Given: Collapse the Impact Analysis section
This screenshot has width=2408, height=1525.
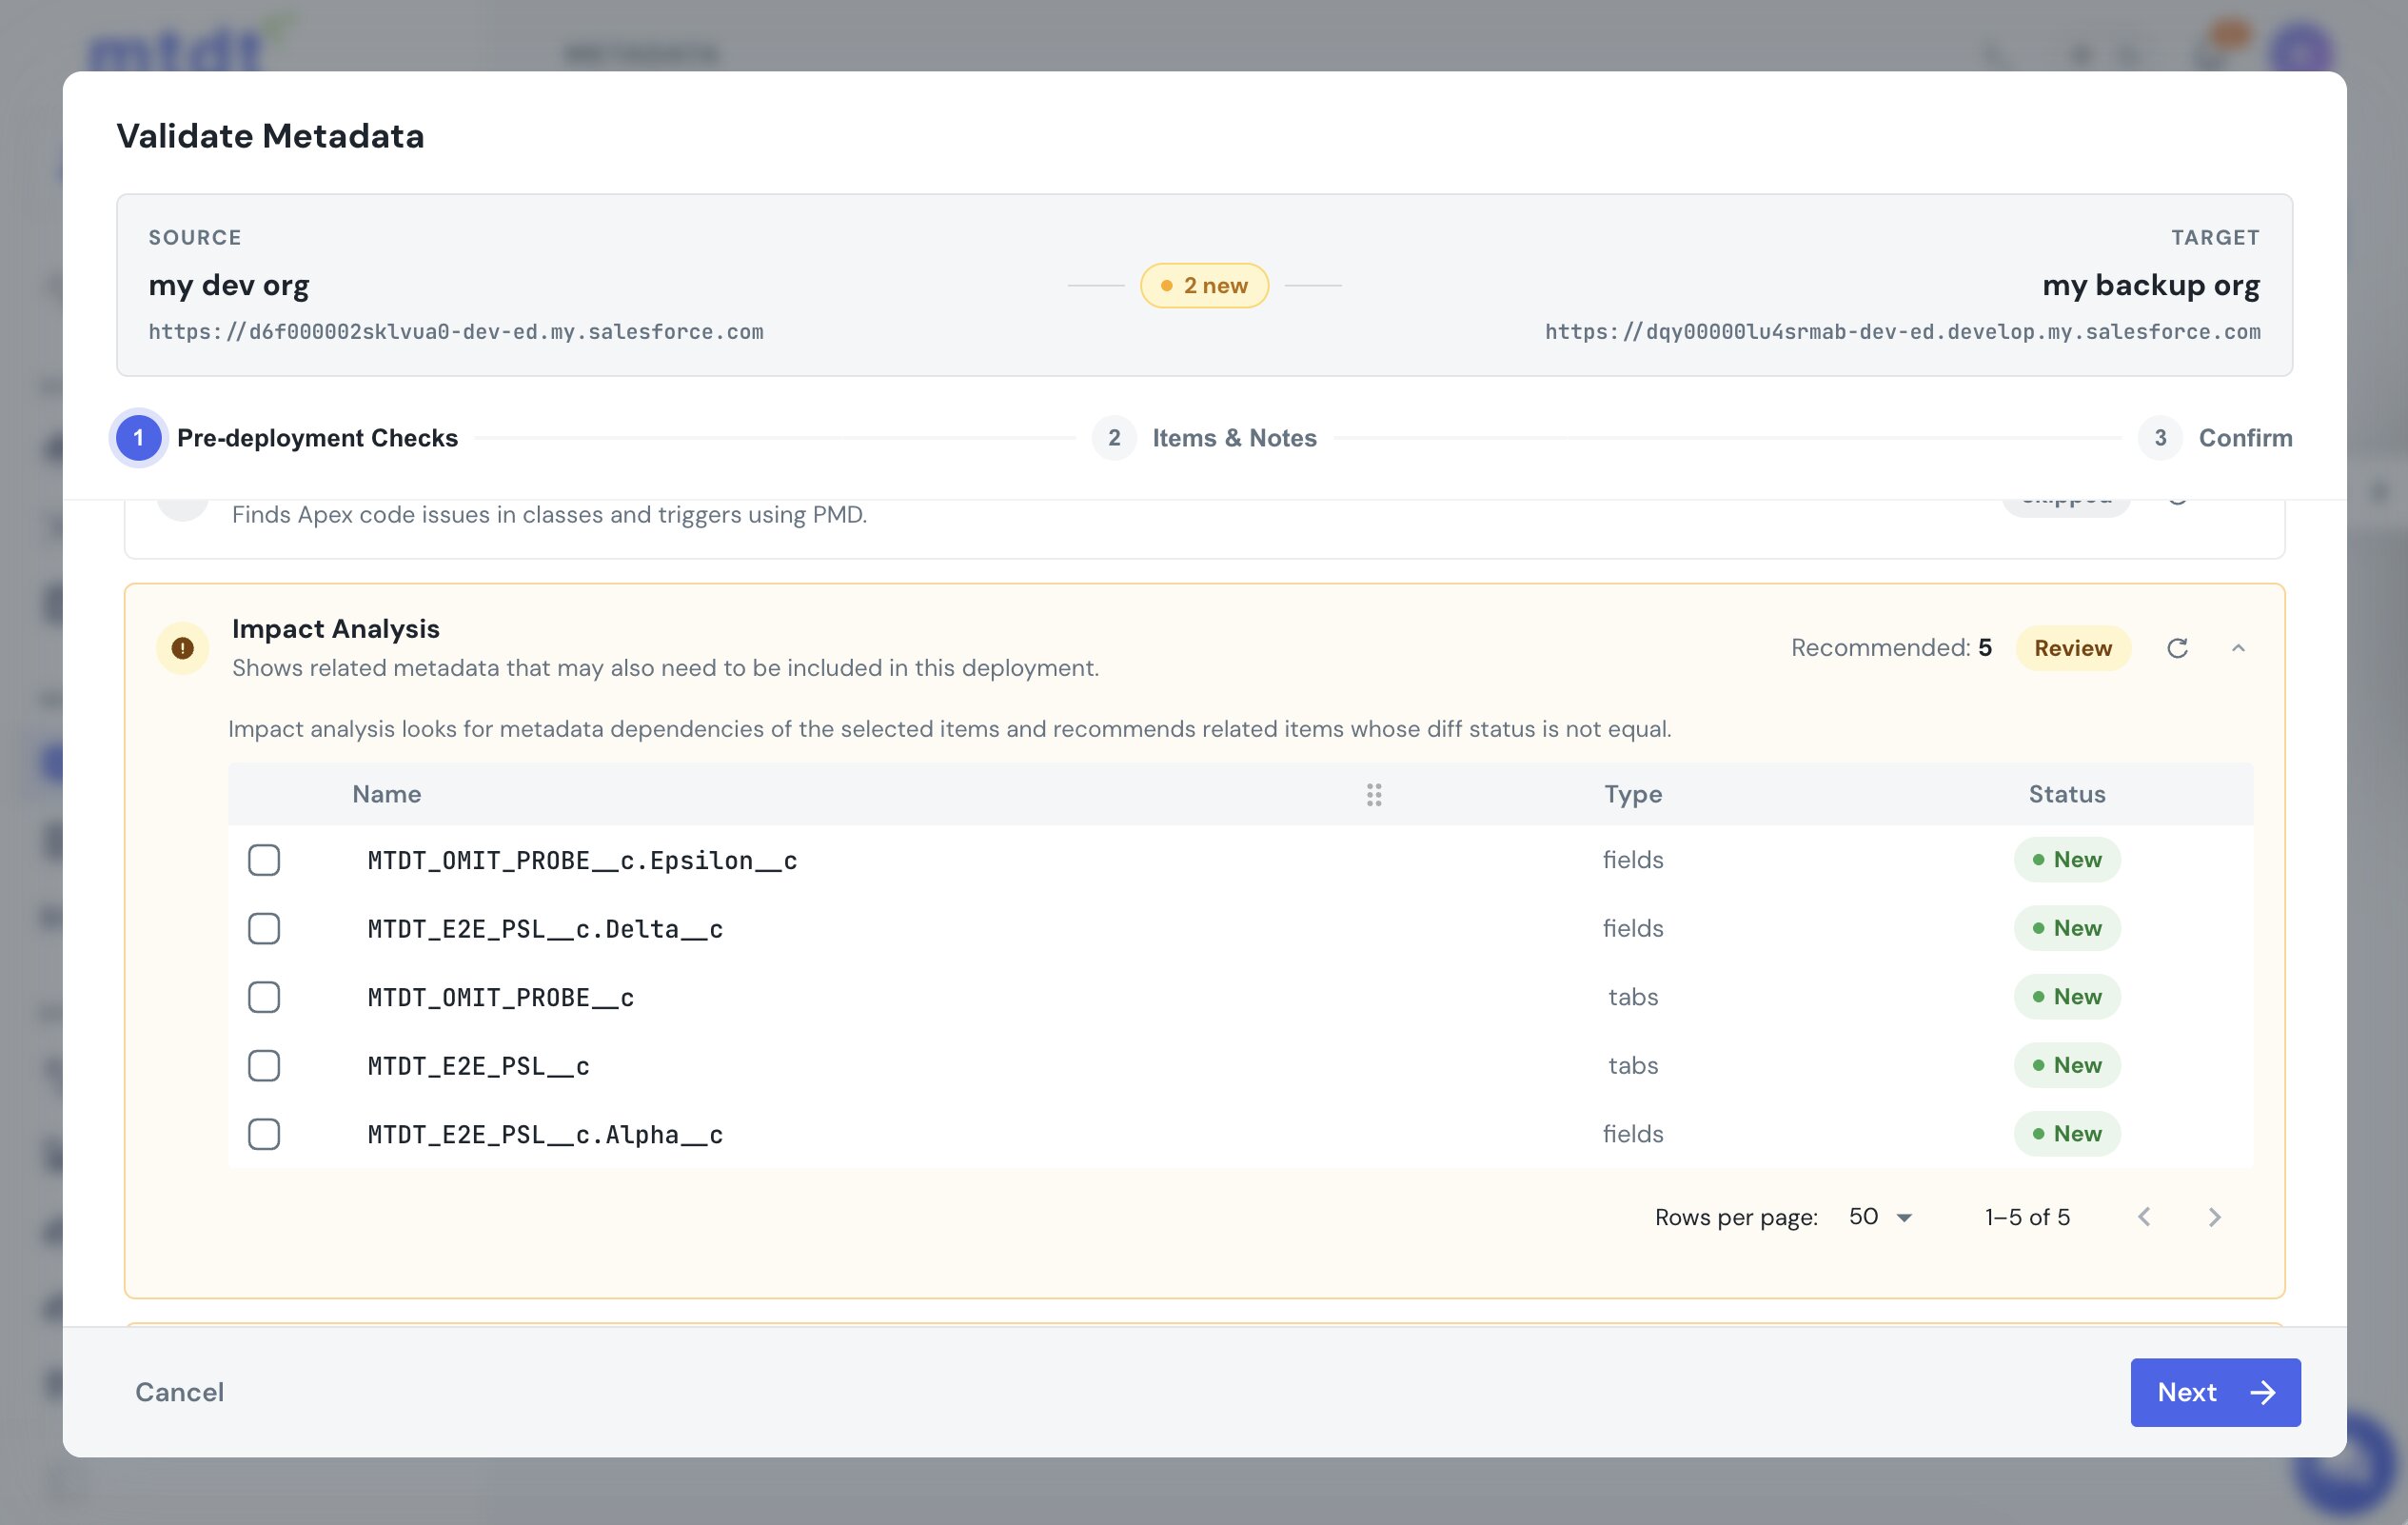Looking at the screenshot, I should (x=2238, y=648).
